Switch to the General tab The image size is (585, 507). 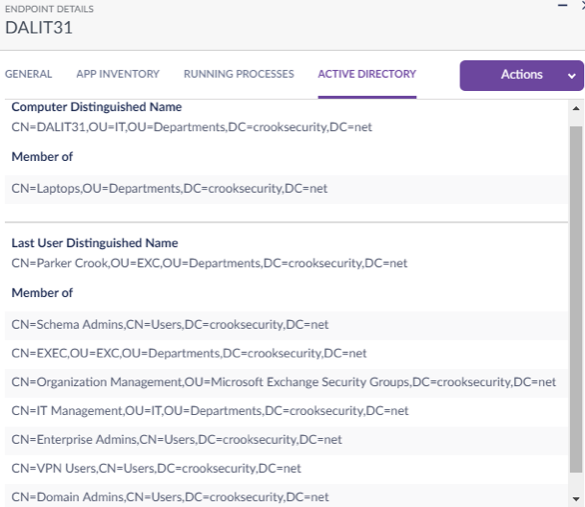point(28,74)
